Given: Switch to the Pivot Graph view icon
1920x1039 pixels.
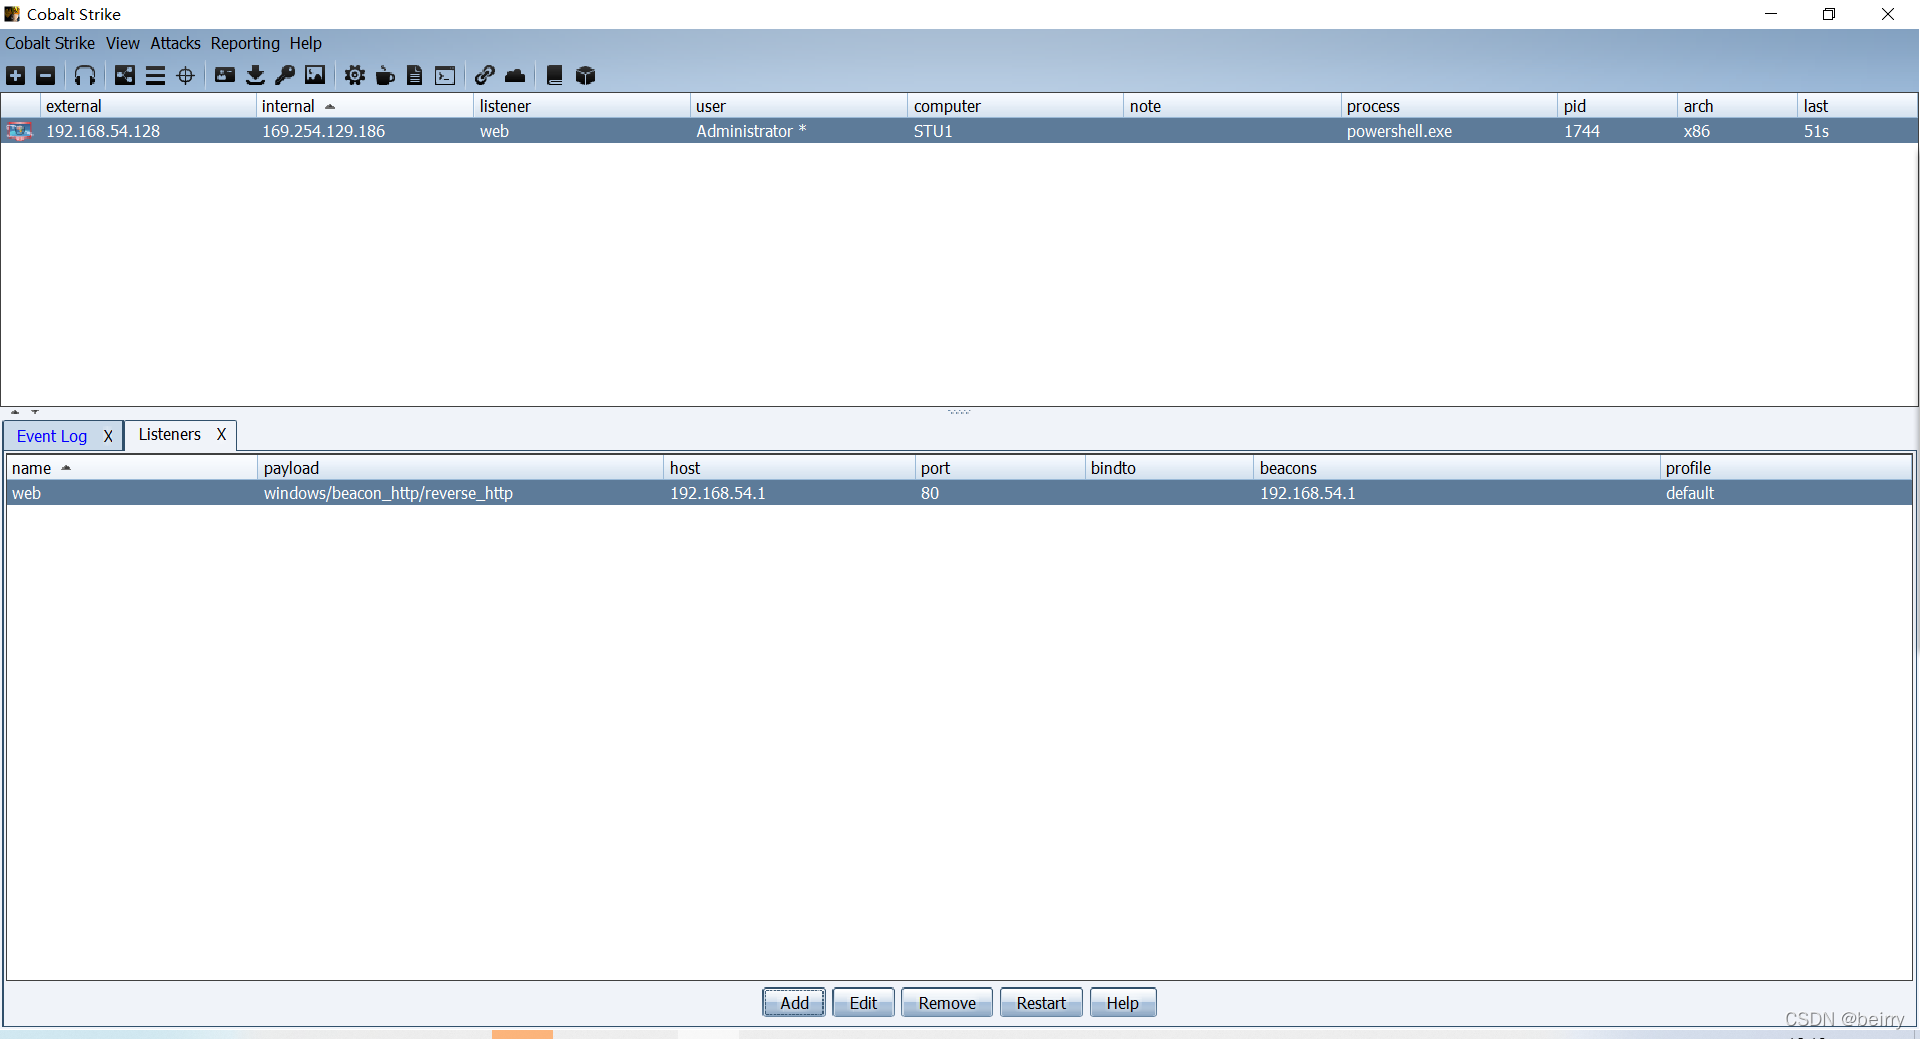Looking at the screenshot, I should (x=125, y=76).
